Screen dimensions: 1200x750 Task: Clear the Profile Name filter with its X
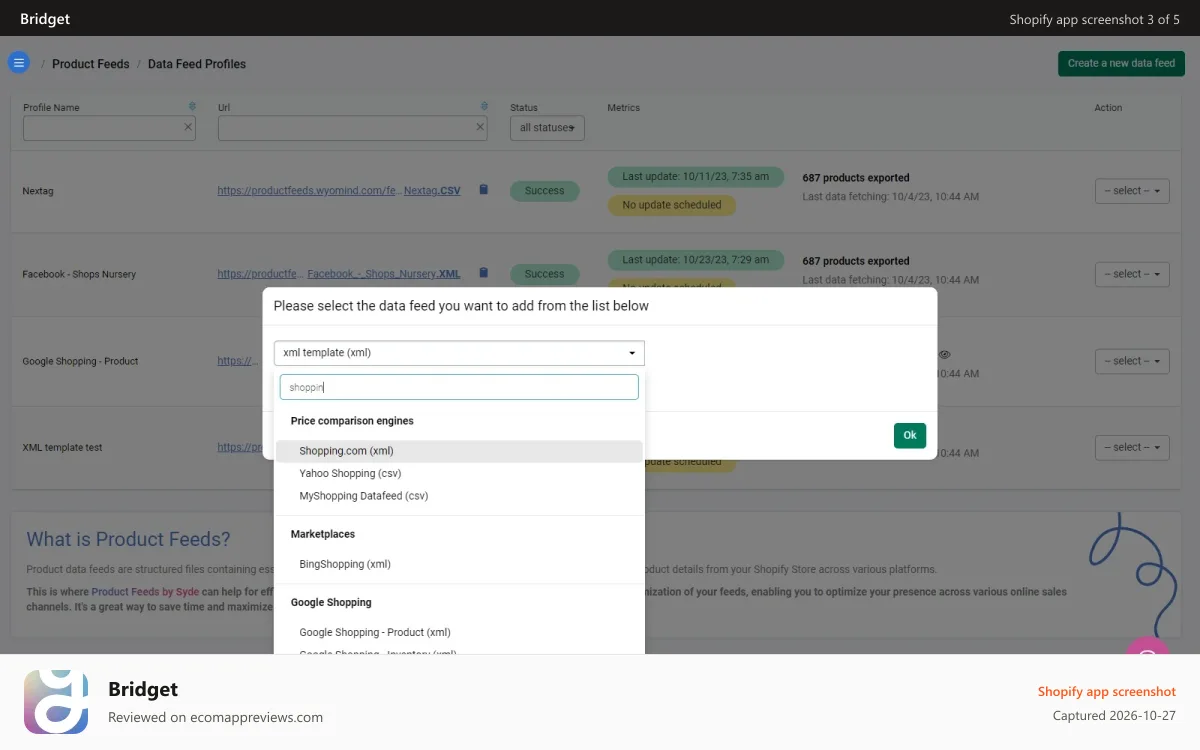click(188, 127)
